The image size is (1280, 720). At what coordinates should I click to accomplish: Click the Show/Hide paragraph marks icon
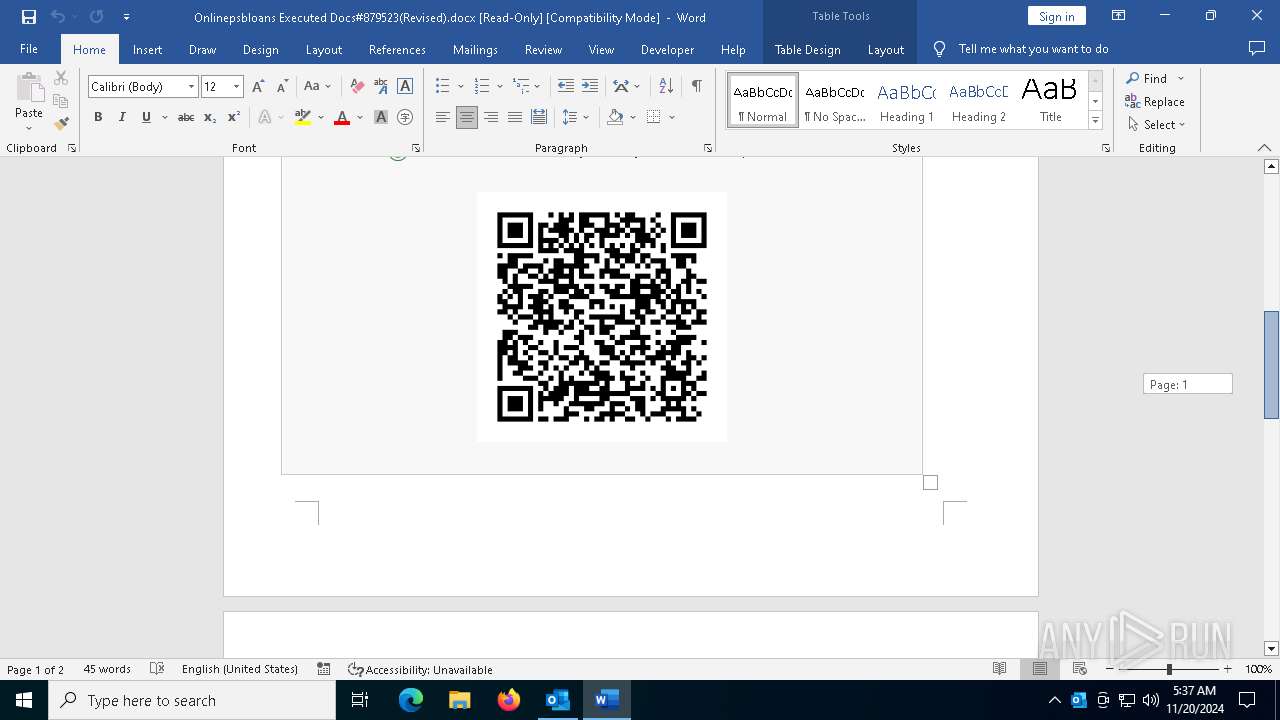(x=696, y=87)
